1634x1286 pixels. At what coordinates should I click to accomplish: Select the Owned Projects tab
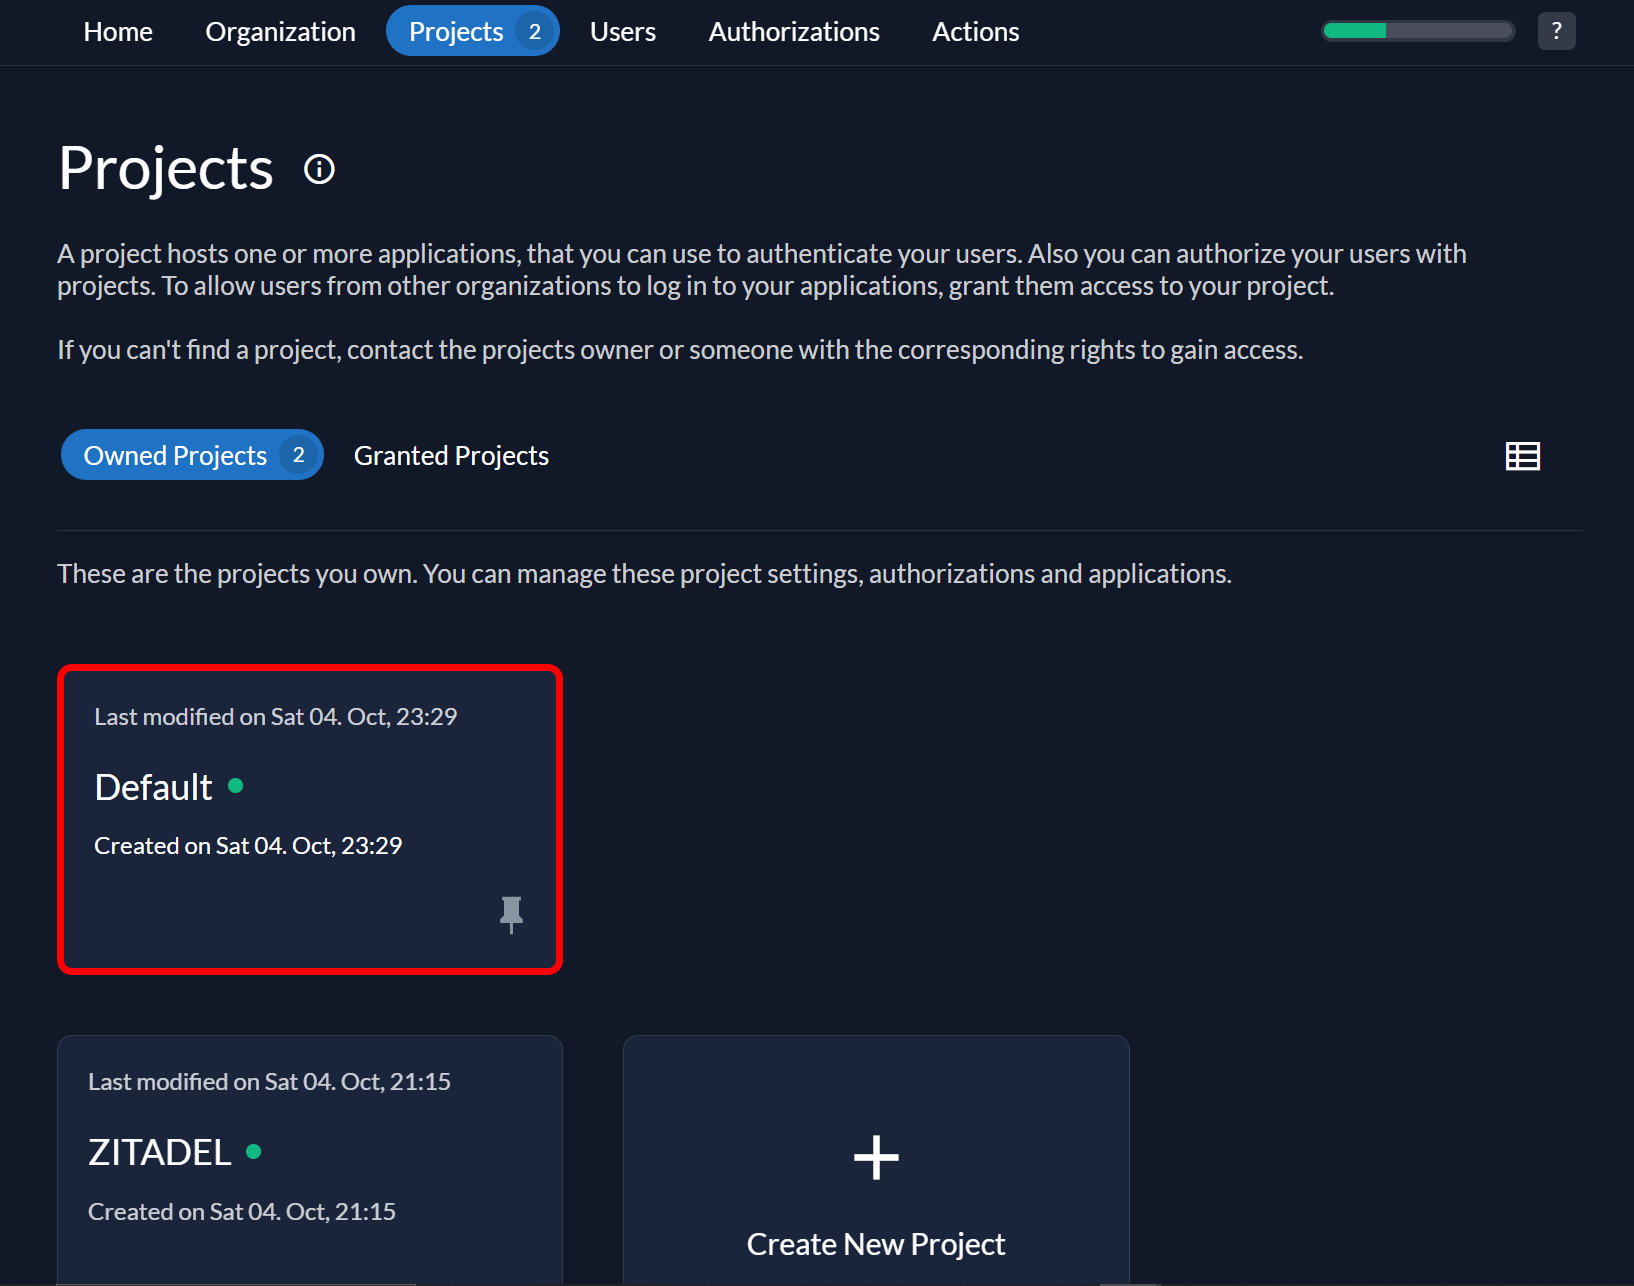pyautogui.click(x=192, y=455)
